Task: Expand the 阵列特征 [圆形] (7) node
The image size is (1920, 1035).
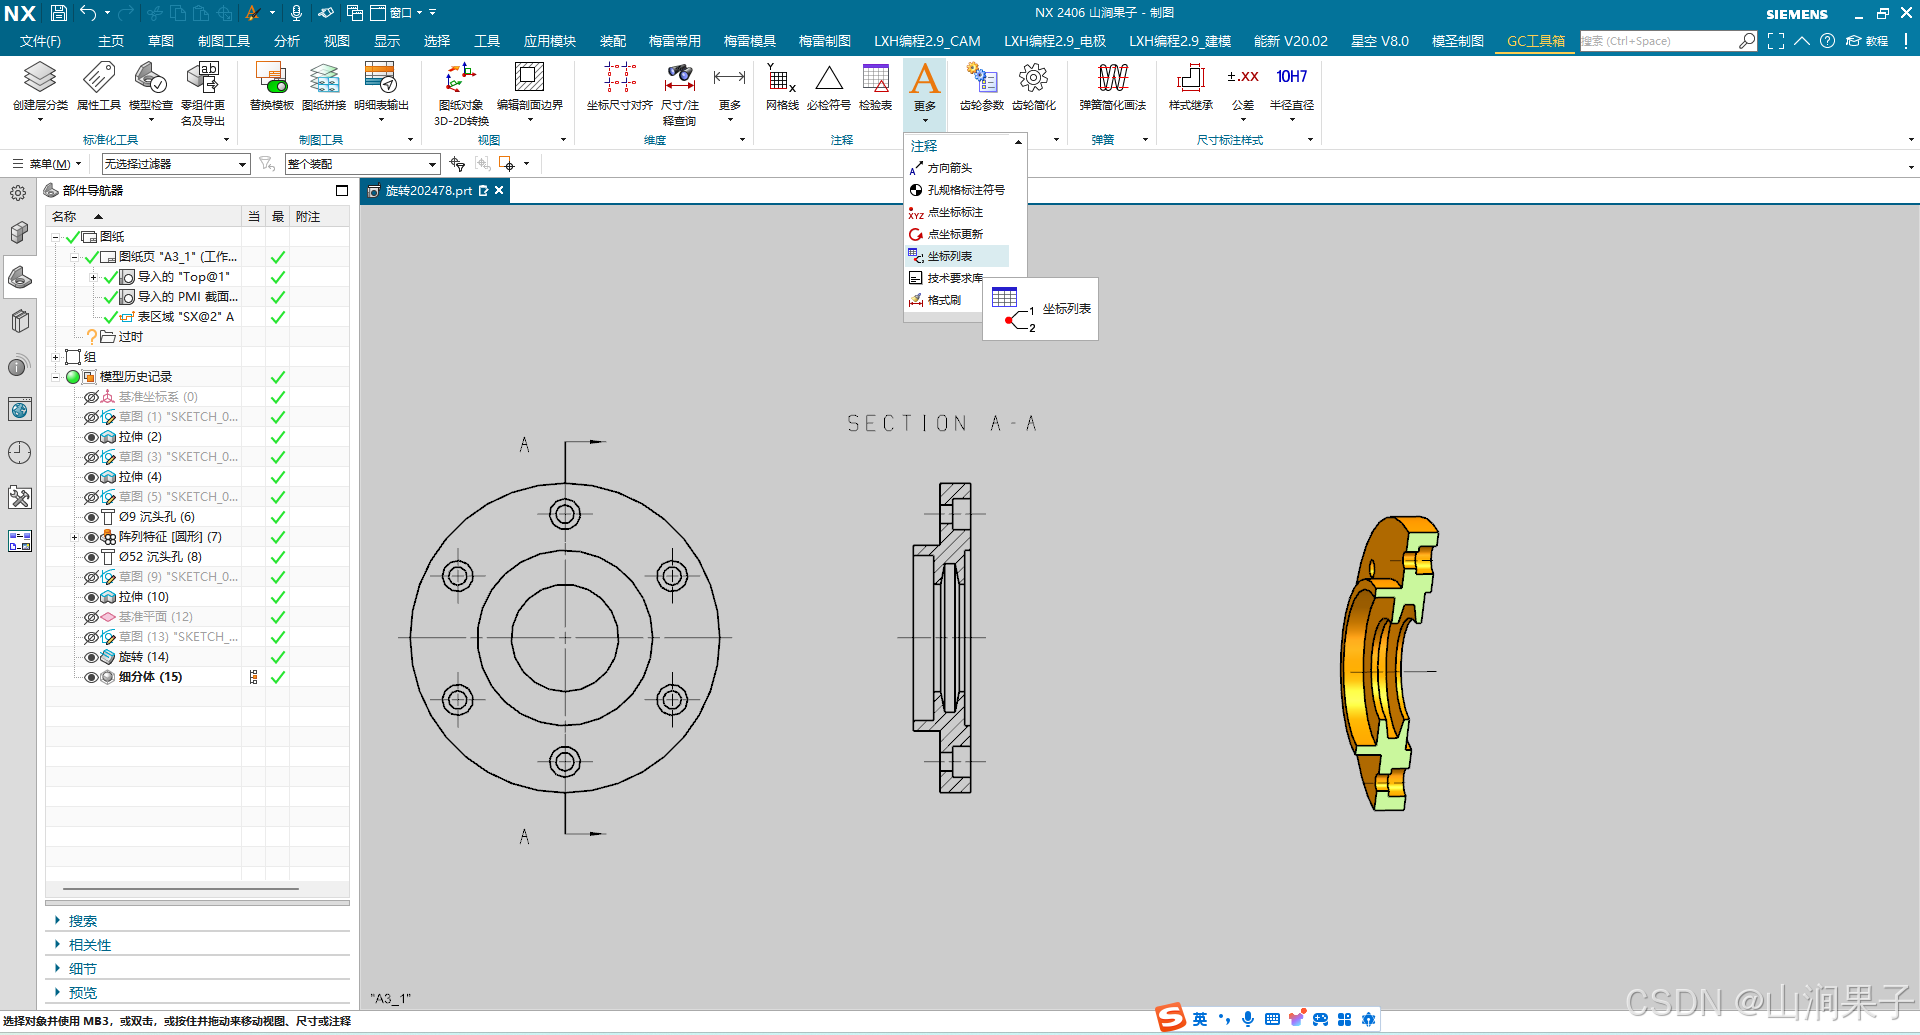Action: tap(74, 537)
